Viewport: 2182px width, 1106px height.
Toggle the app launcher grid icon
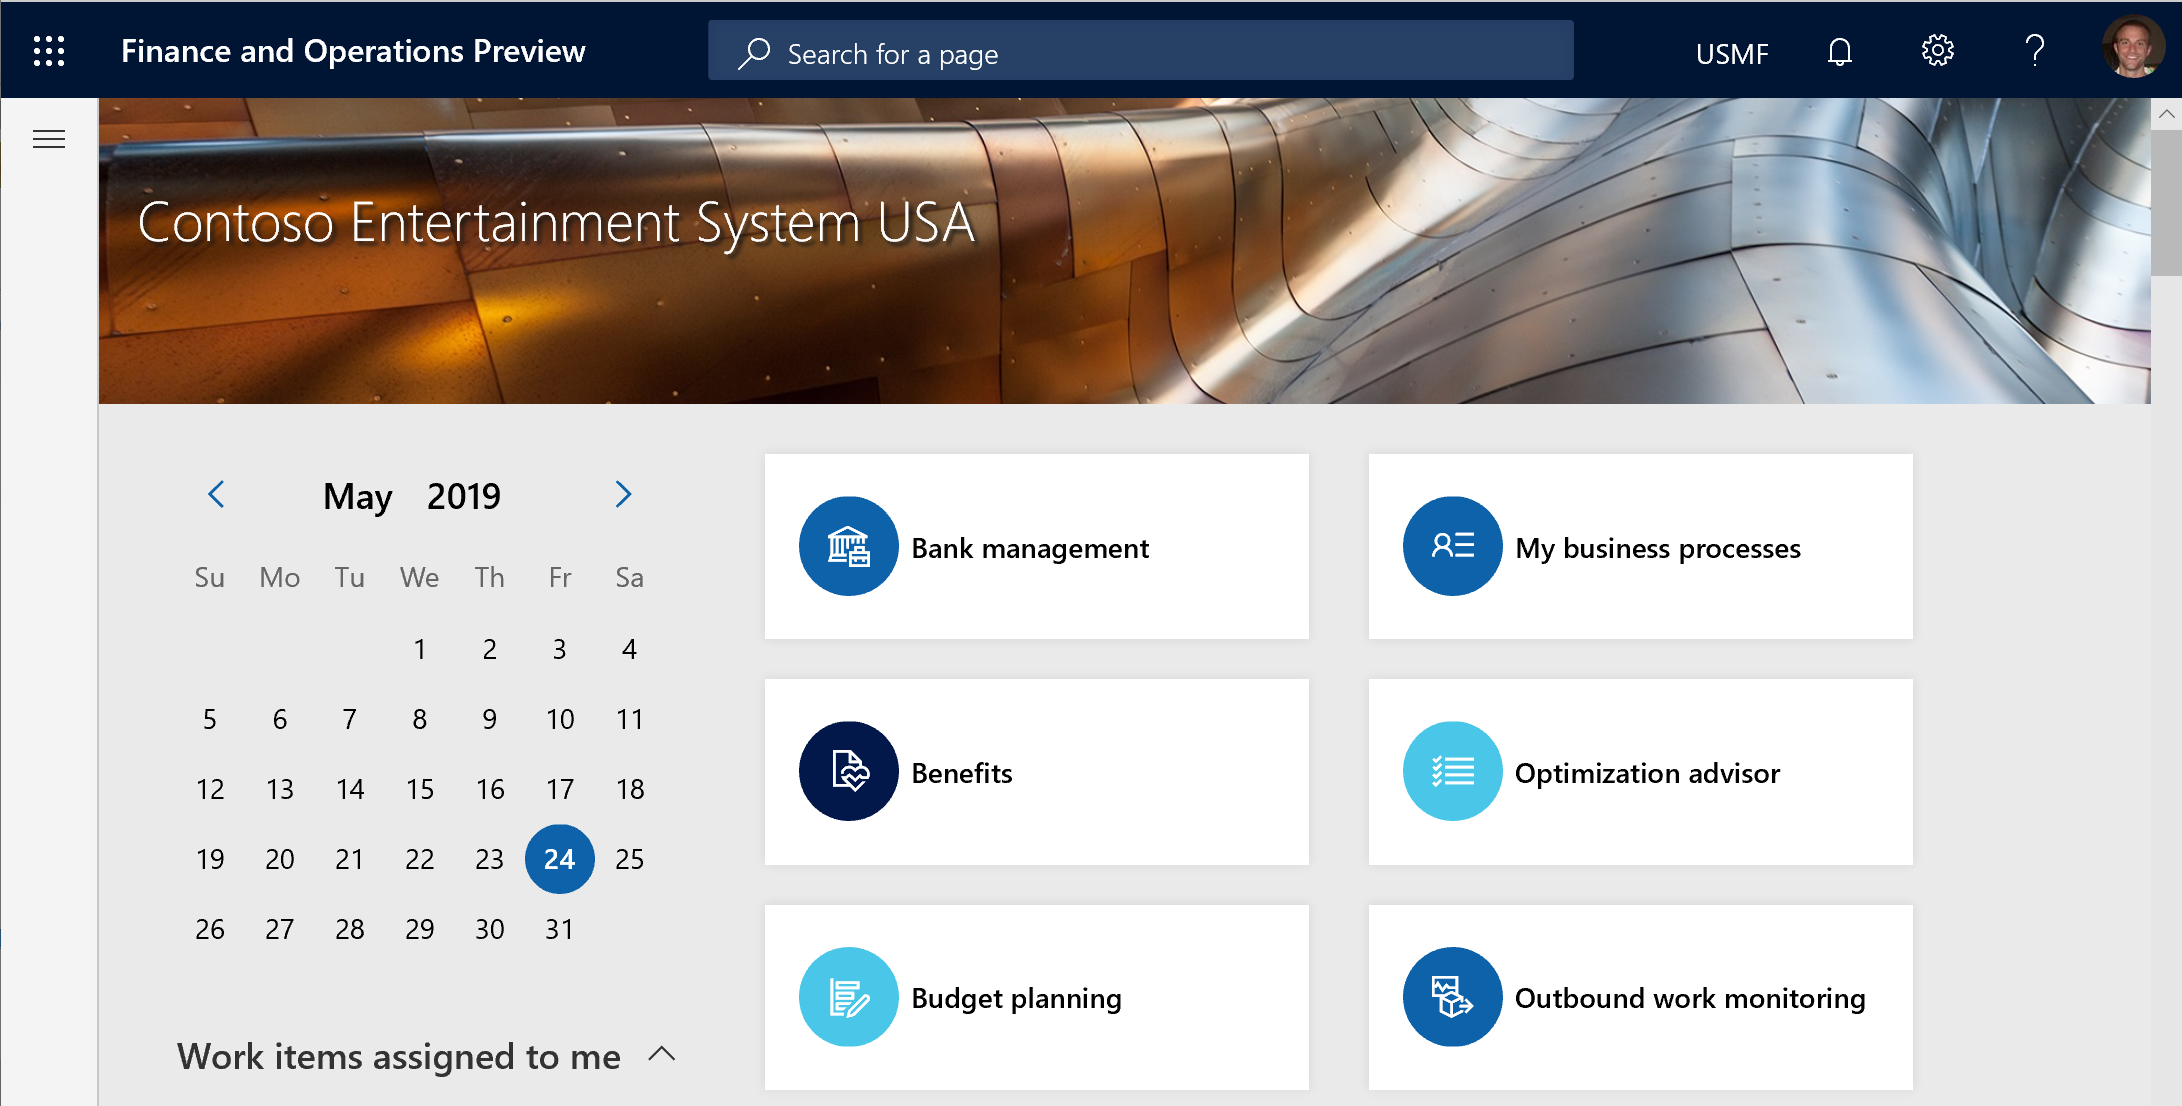pos(47,51)
